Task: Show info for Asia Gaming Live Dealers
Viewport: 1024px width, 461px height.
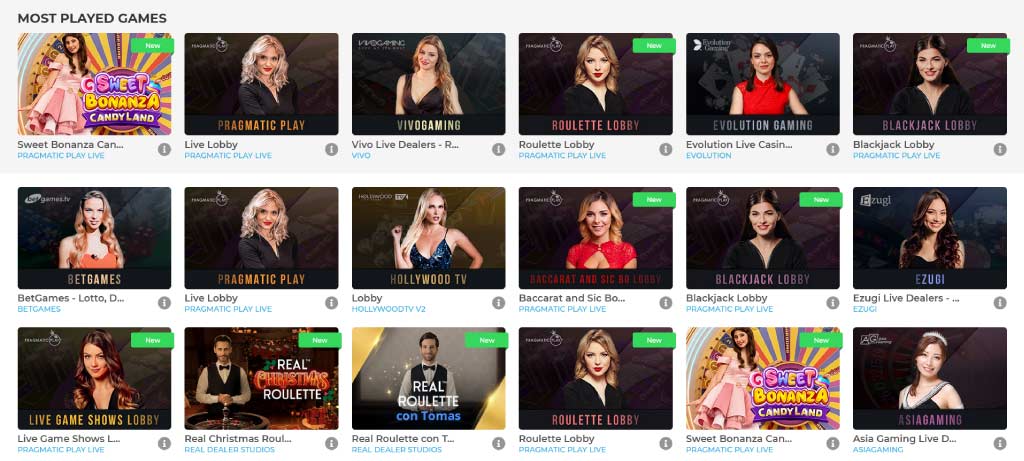Action: coord(1000,443)
